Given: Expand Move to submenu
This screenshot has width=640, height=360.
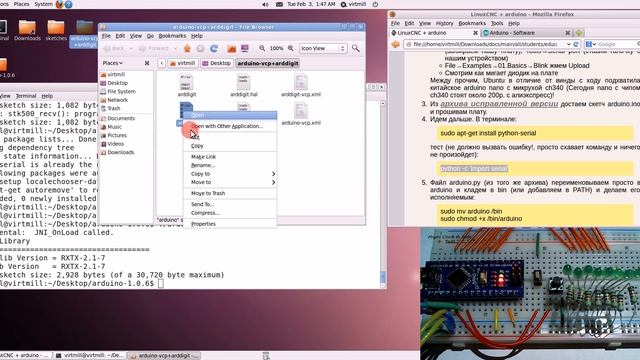Looking at the screenshot, I should 230,182.
